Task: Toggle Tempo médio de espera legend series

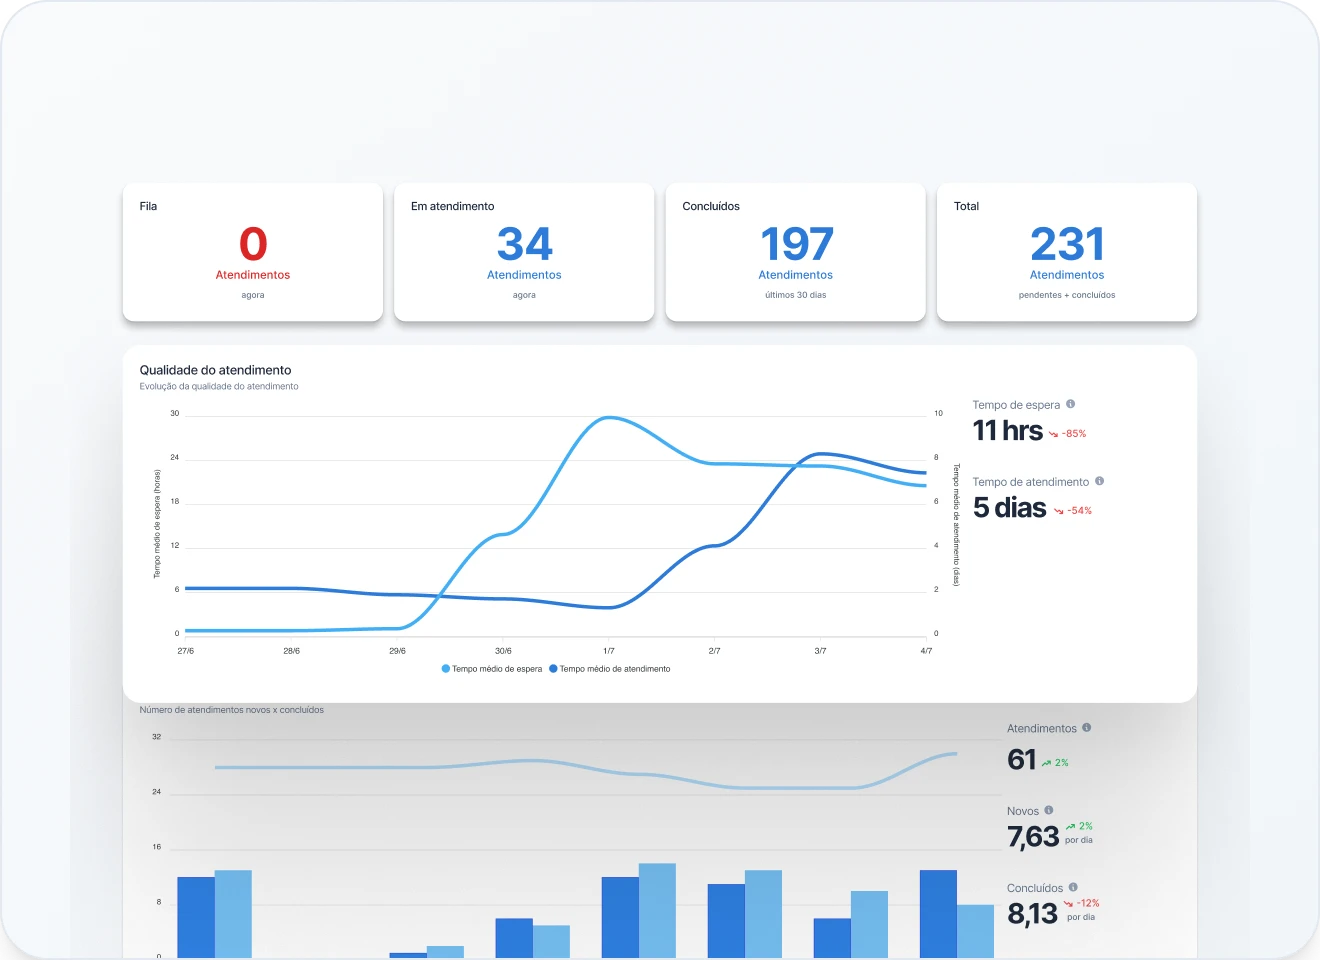Action: [x=491, y=669]
